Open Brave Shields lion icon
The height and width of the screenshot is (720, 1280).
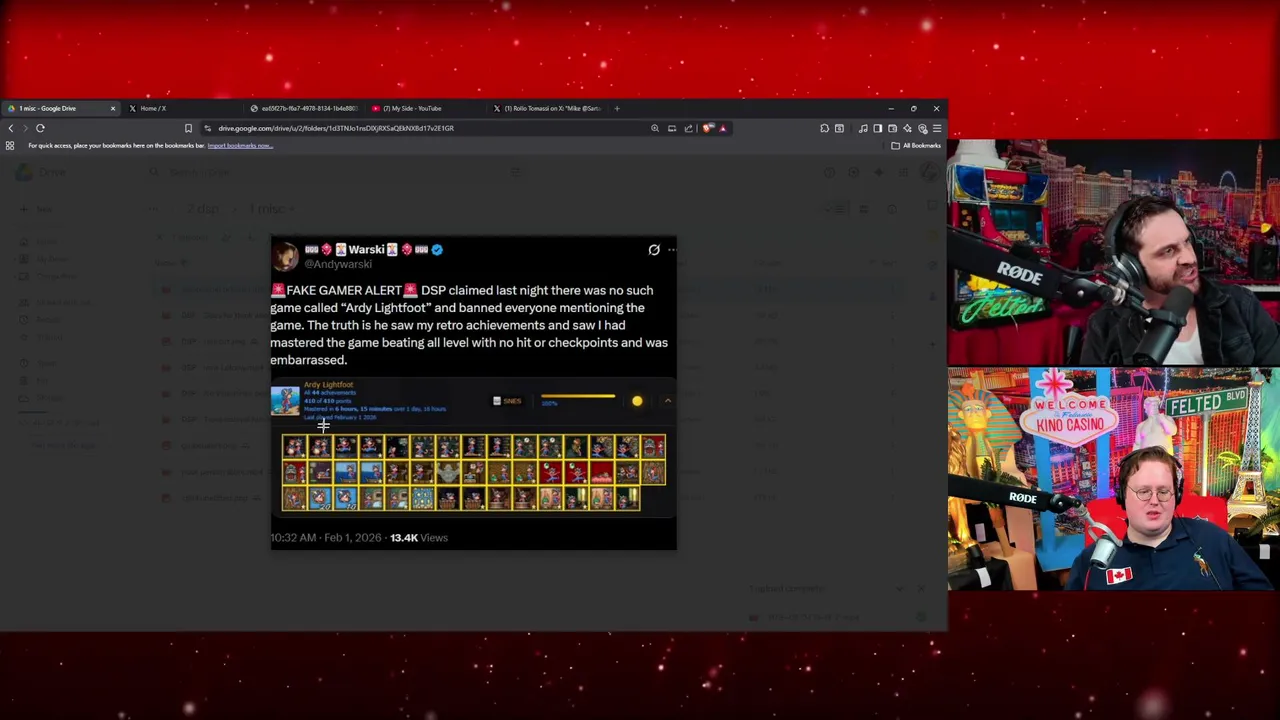pos(707,128)
